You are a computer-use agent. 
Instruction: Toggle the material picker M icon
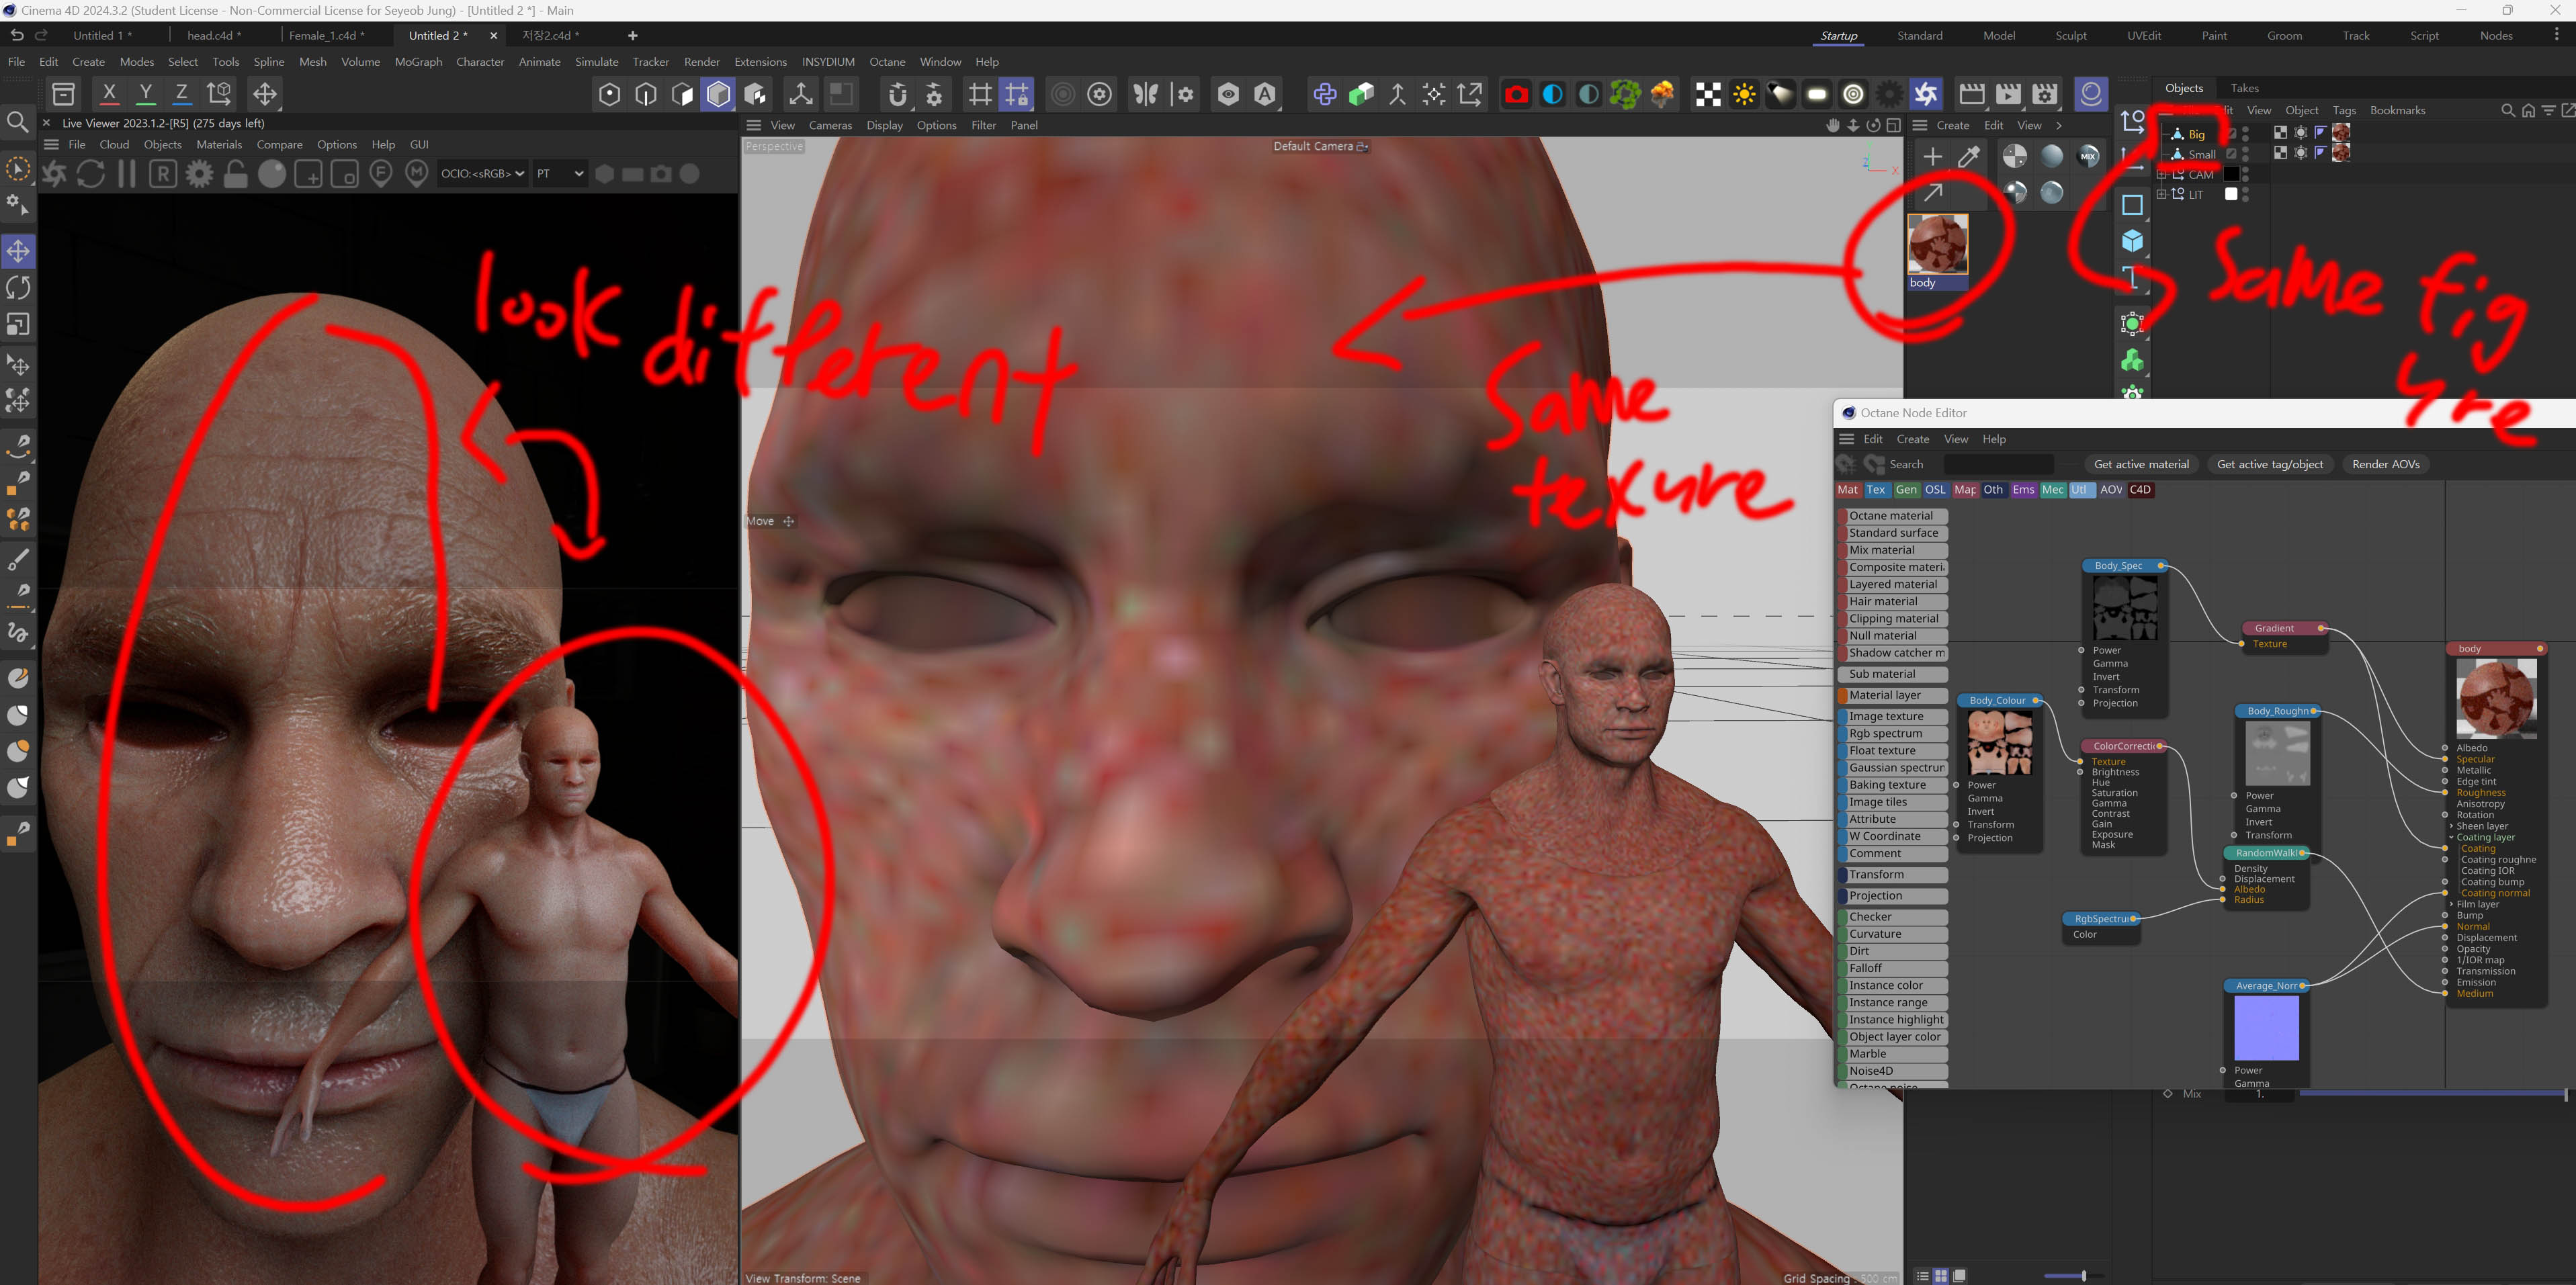point(417,174)
